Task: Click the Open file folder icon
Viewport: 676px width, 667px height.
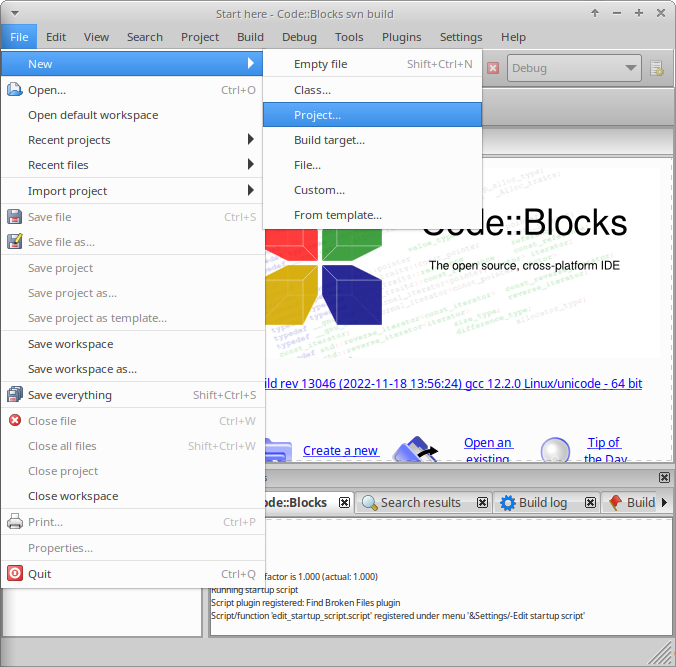Action: (x=15, y=90)
